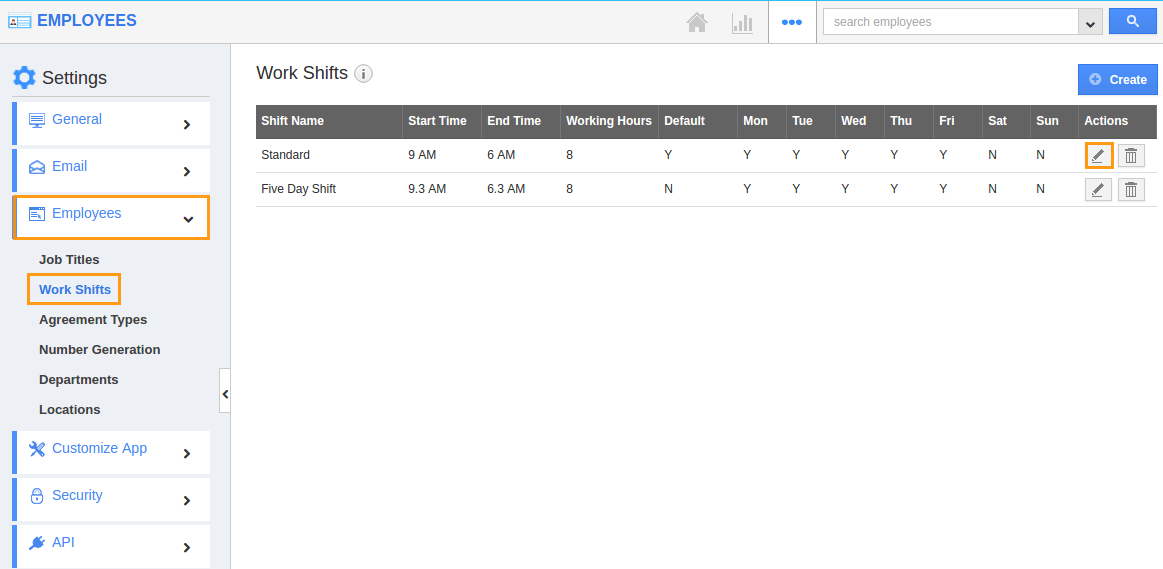Delete the Five Day Shift row
1163x569 pixels.
[1131, 190]
